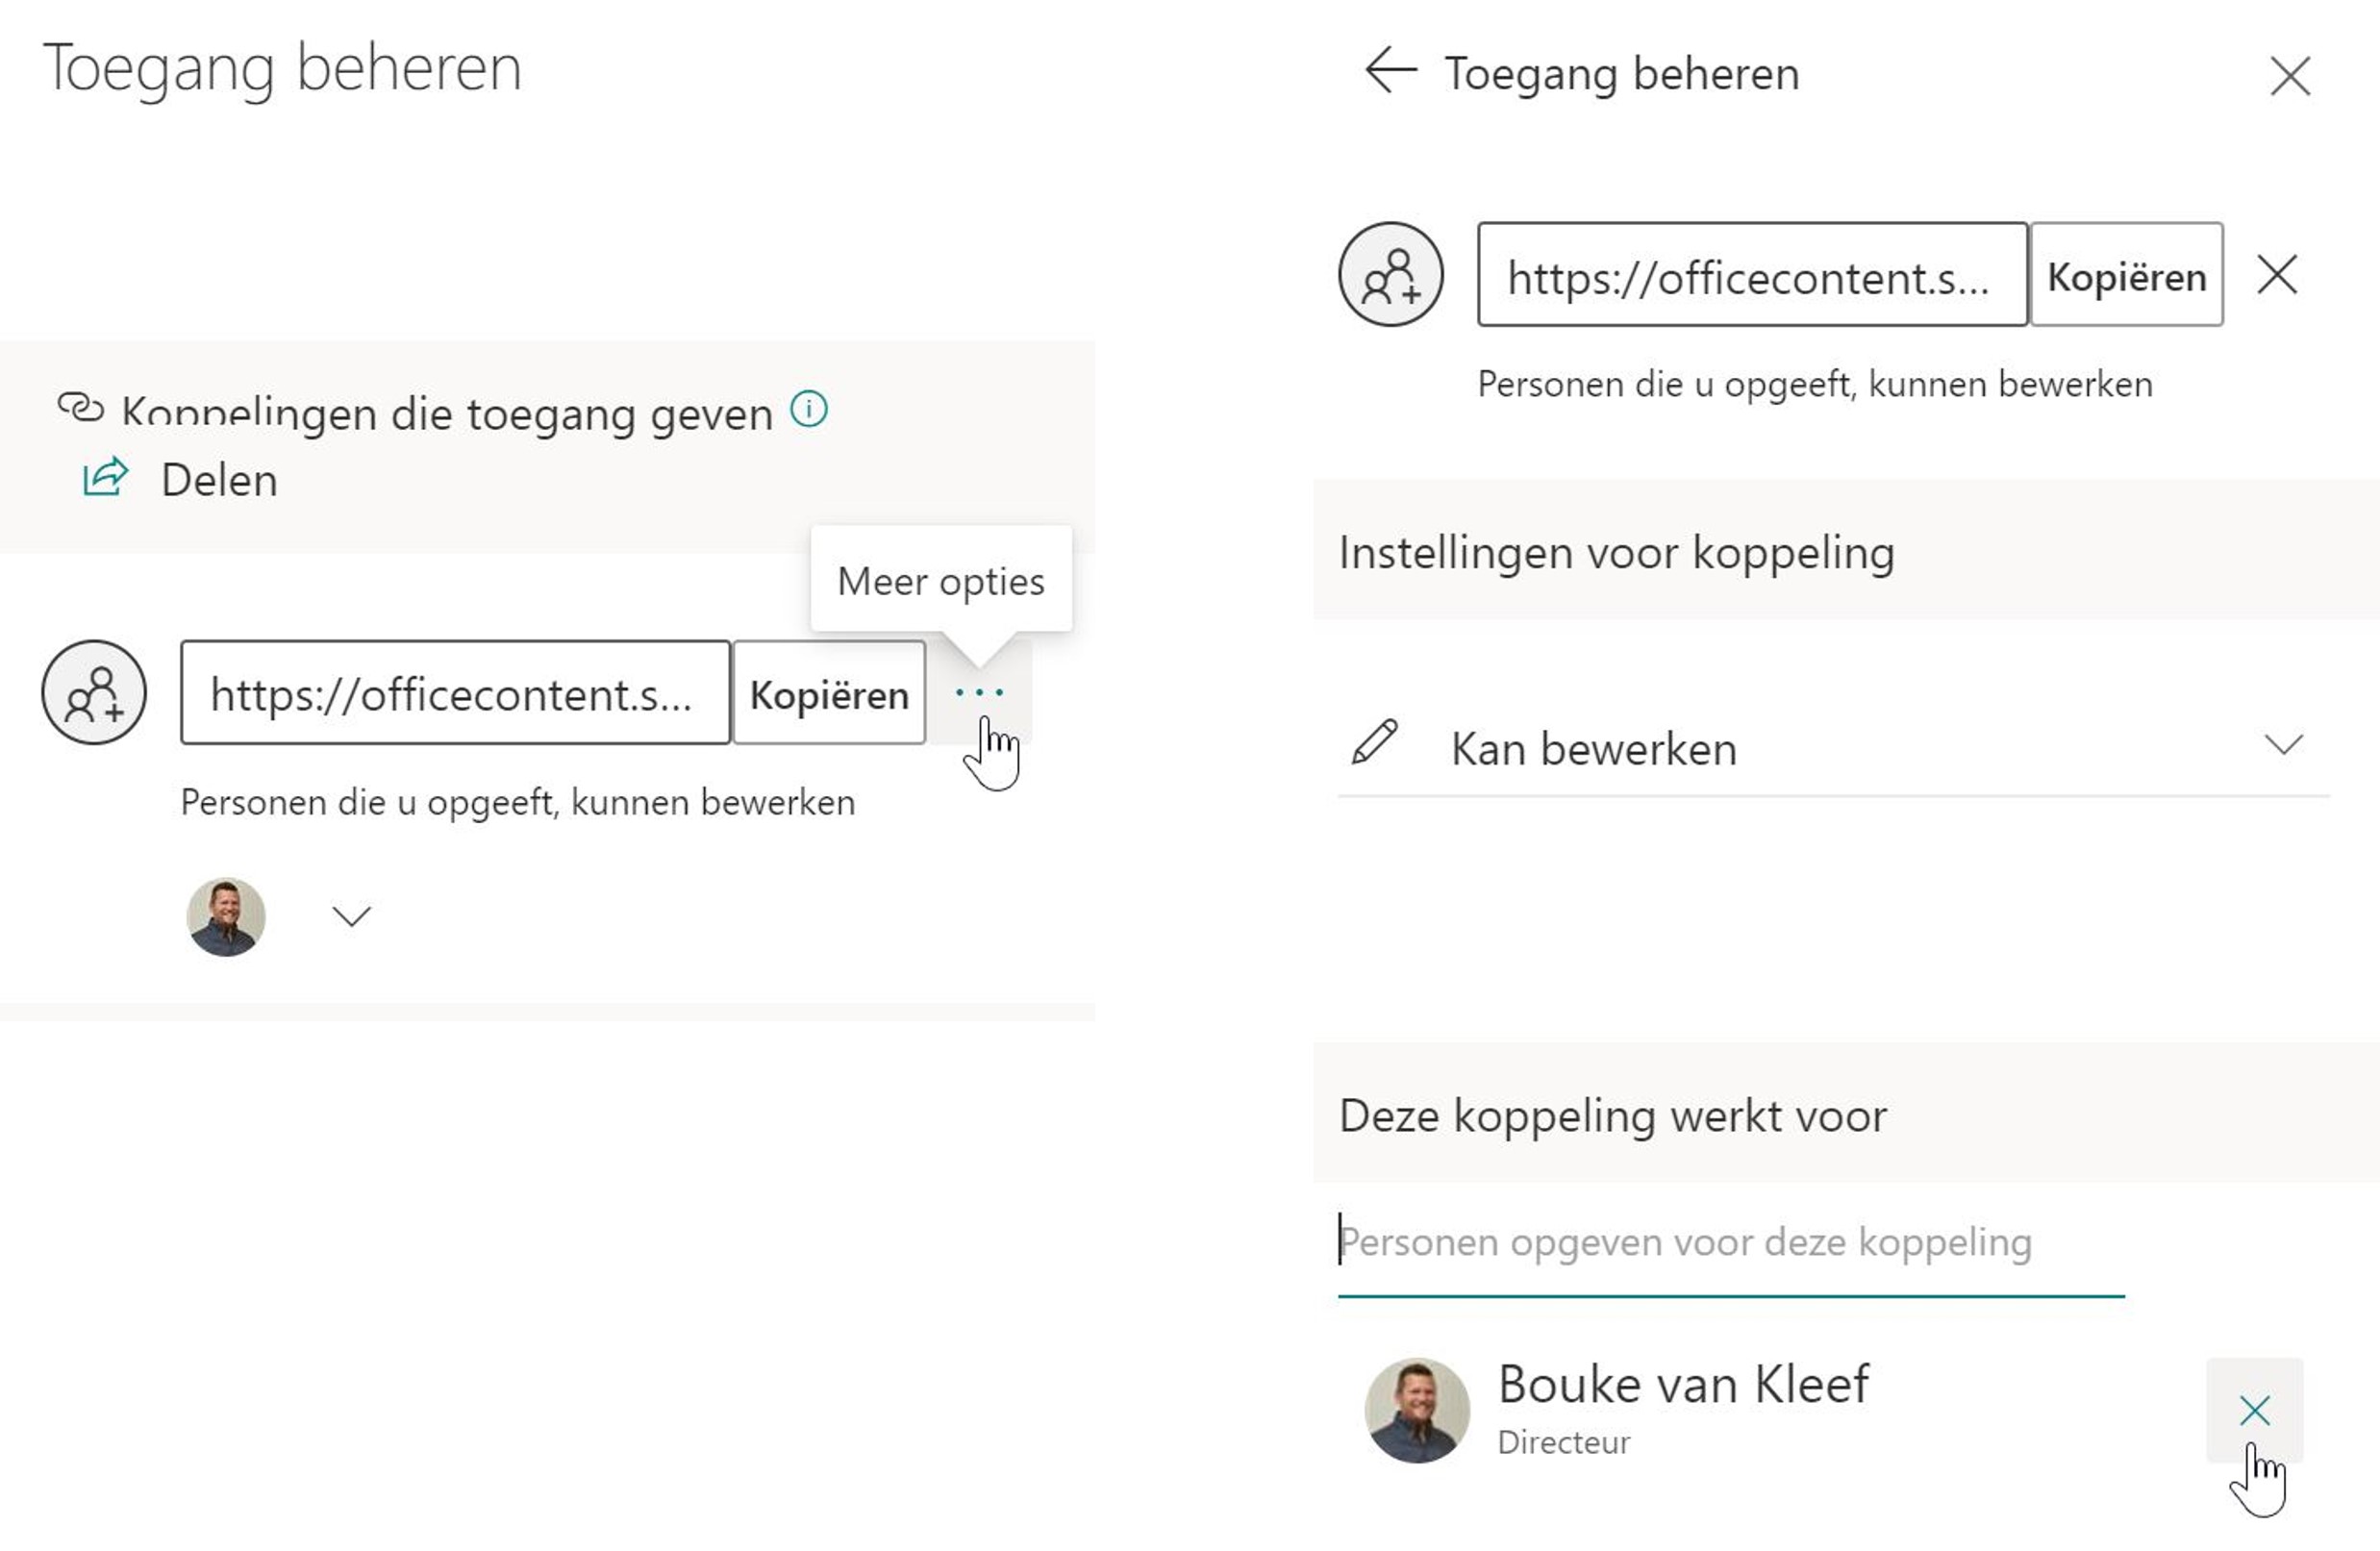
Task: Select the link URL field in right panel
Action: 1753,275
